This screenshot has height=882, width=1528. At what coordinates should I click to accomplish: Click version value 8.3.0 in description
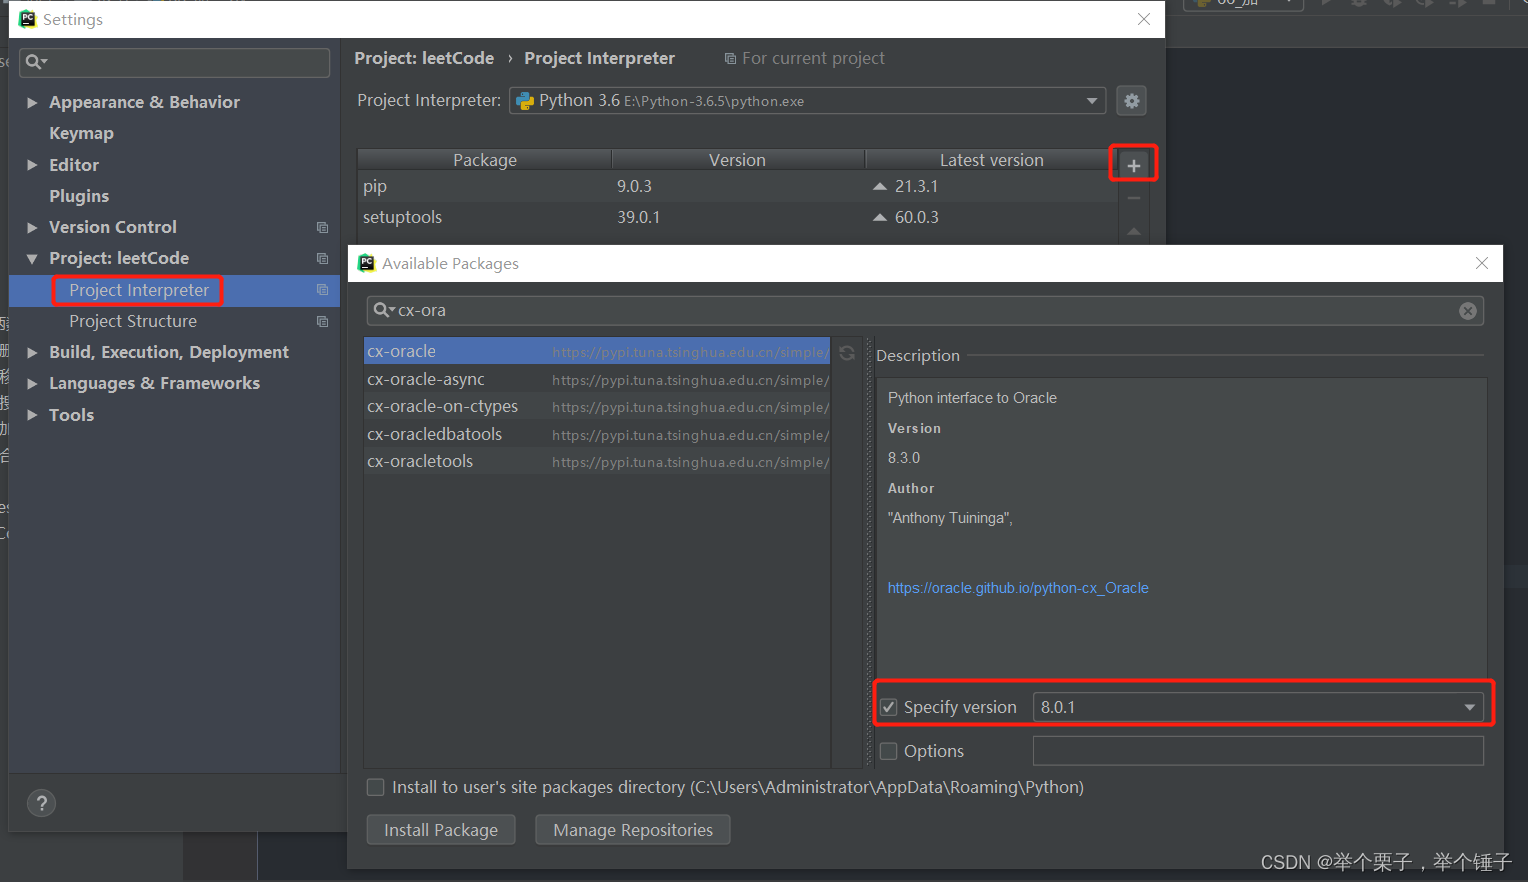[x=904, y=458]
